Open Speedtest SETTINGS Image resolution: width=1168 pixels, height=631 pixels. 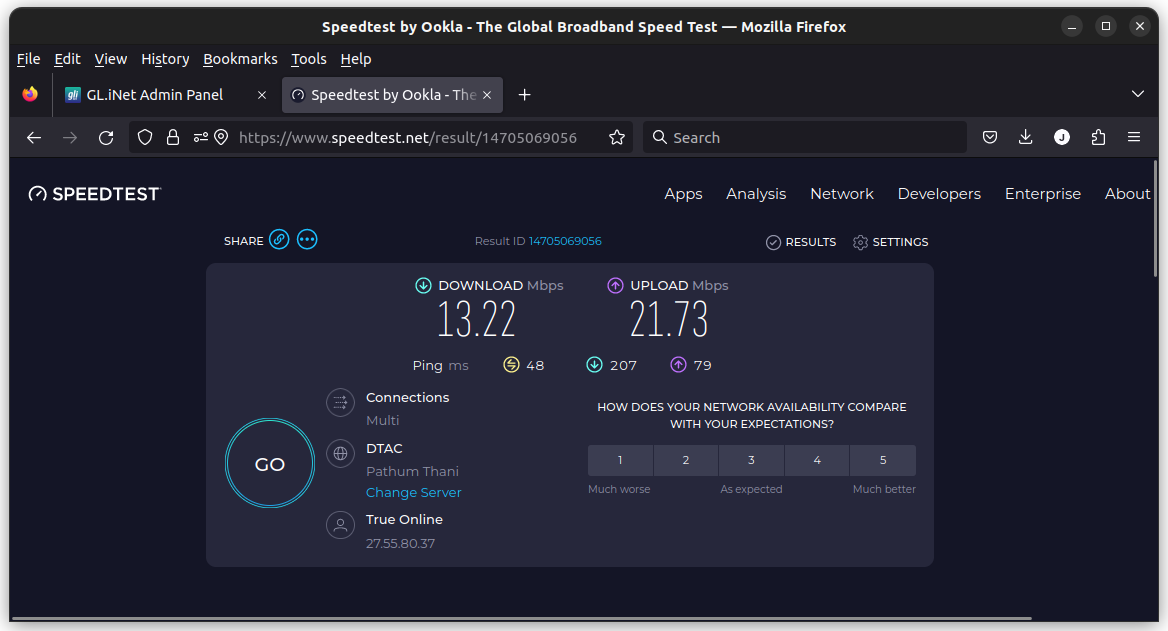[x=890, y=242]
